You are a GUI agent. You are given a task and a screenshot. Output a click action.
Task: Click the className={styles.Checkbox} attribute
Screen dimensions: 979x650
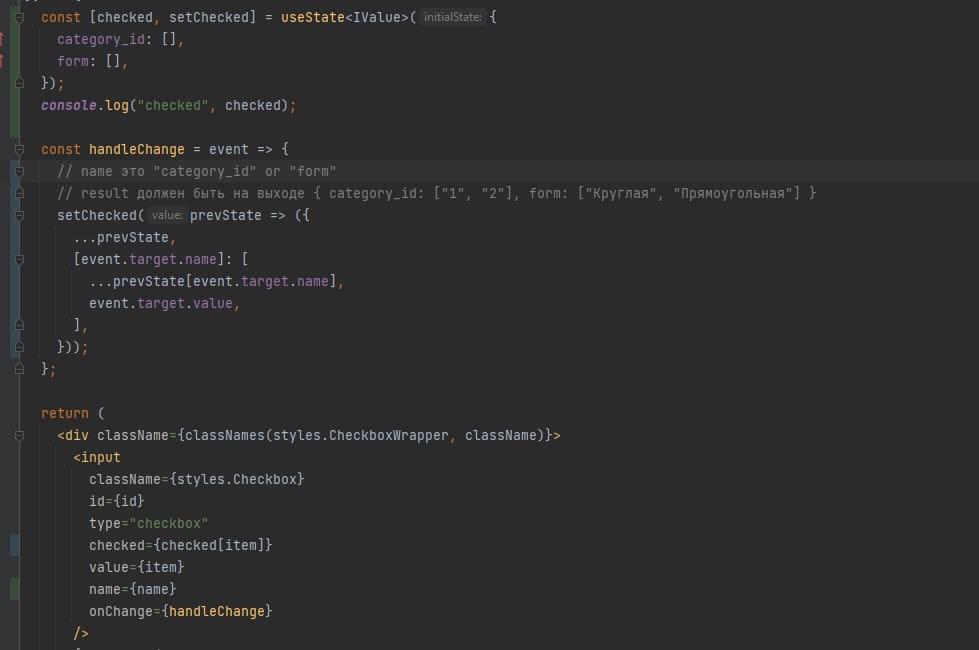coord(197,480)
